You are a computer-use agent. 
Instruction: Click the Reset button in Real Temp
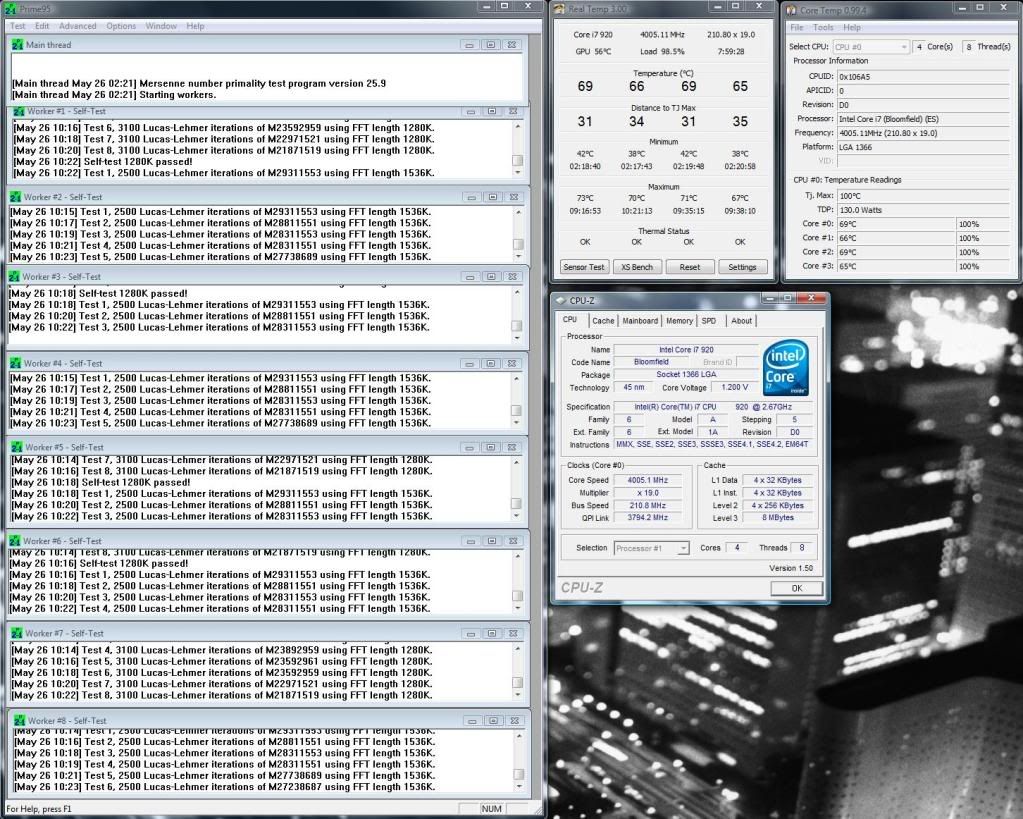coord(690,267)
